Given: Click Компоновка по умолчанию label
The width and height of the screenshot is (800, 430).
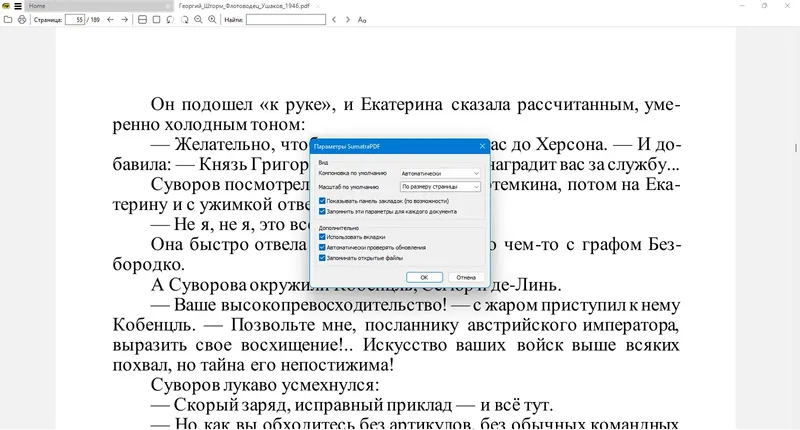Looking at the screenshot, I should tap(353, 173).
